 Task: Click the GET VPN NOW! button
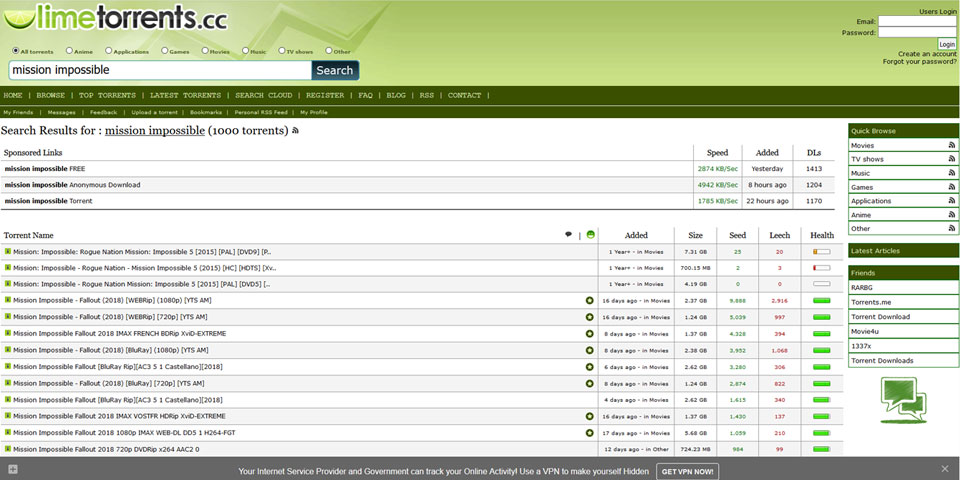(x=687, y=470)
